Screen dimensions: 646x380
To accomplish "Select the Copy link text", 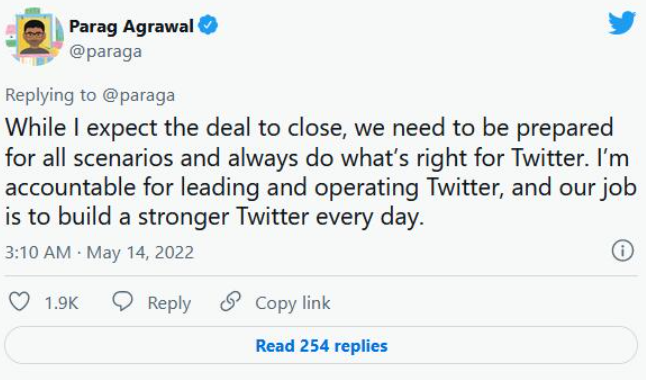I will click(293, 304).
